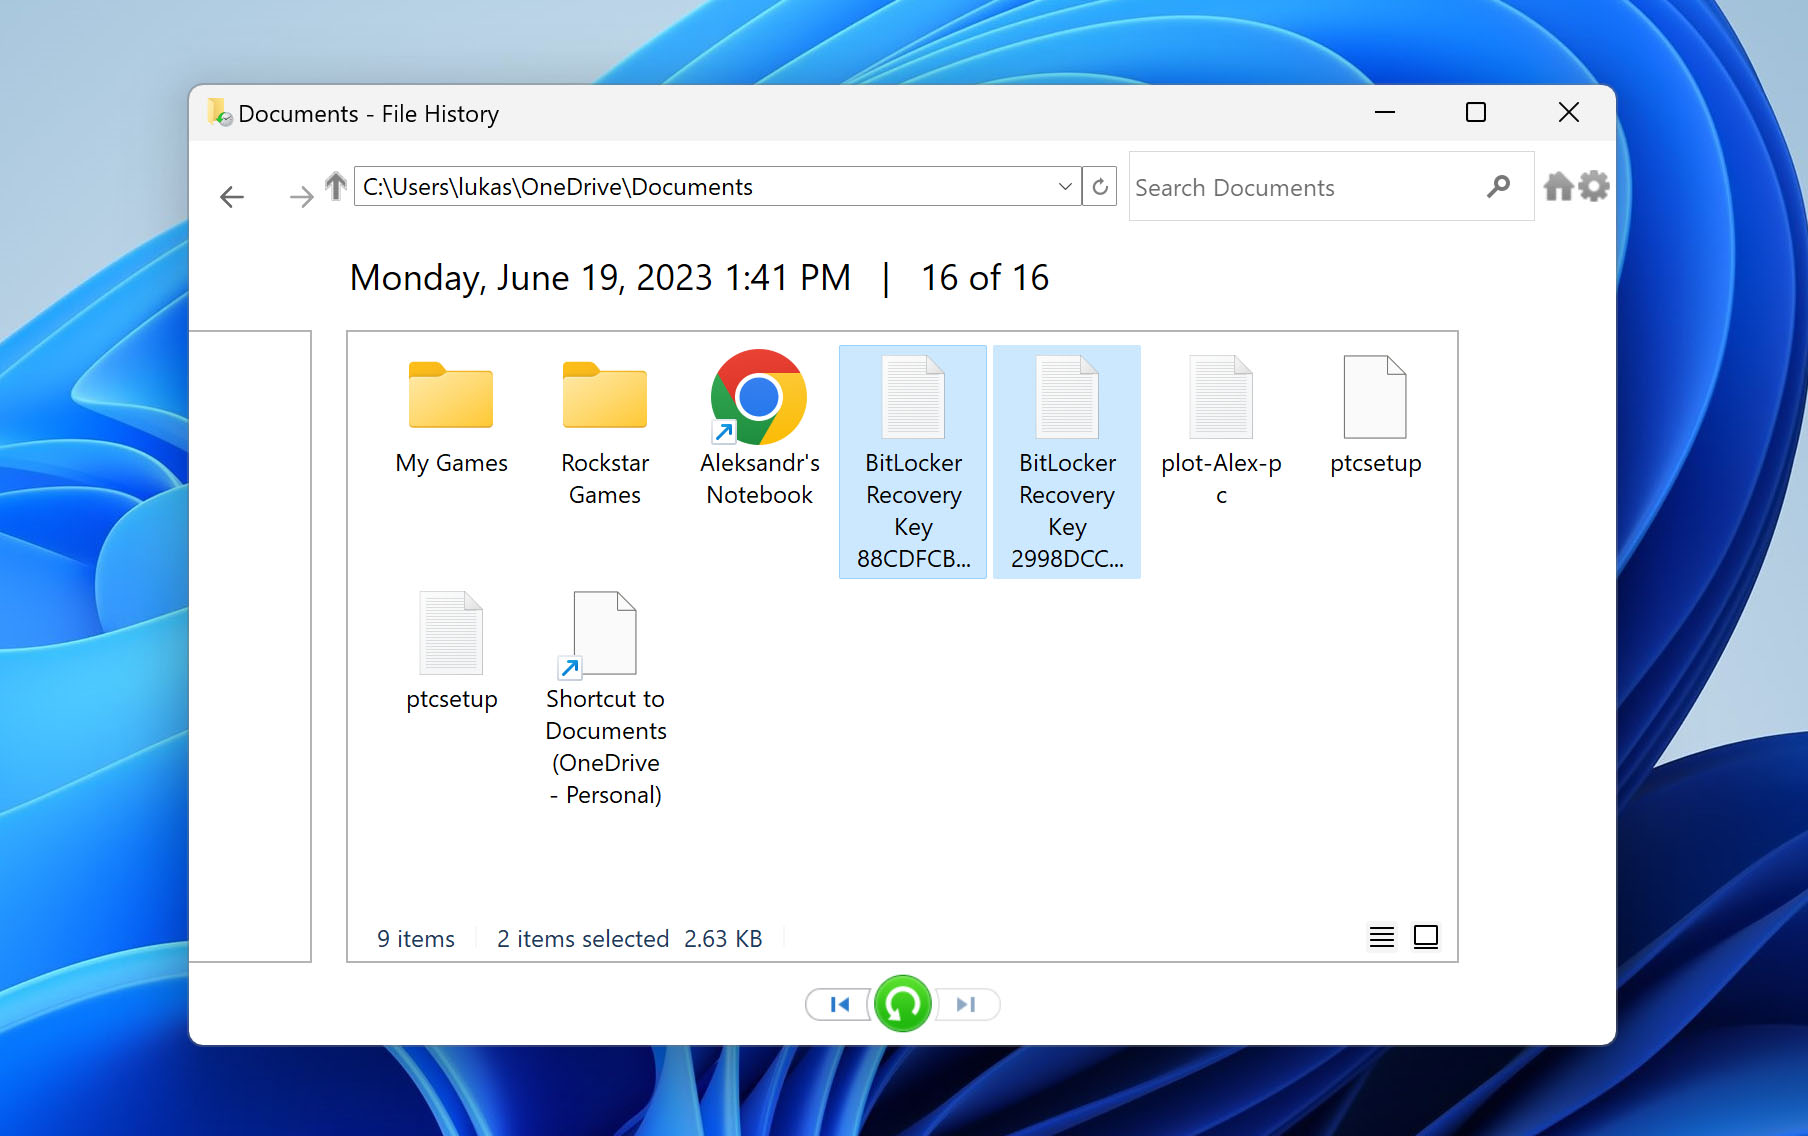The width and height of the screenshot is (1808, 1136).
Task: Select the Rockstar Games folder
Action: pos(605,430)
